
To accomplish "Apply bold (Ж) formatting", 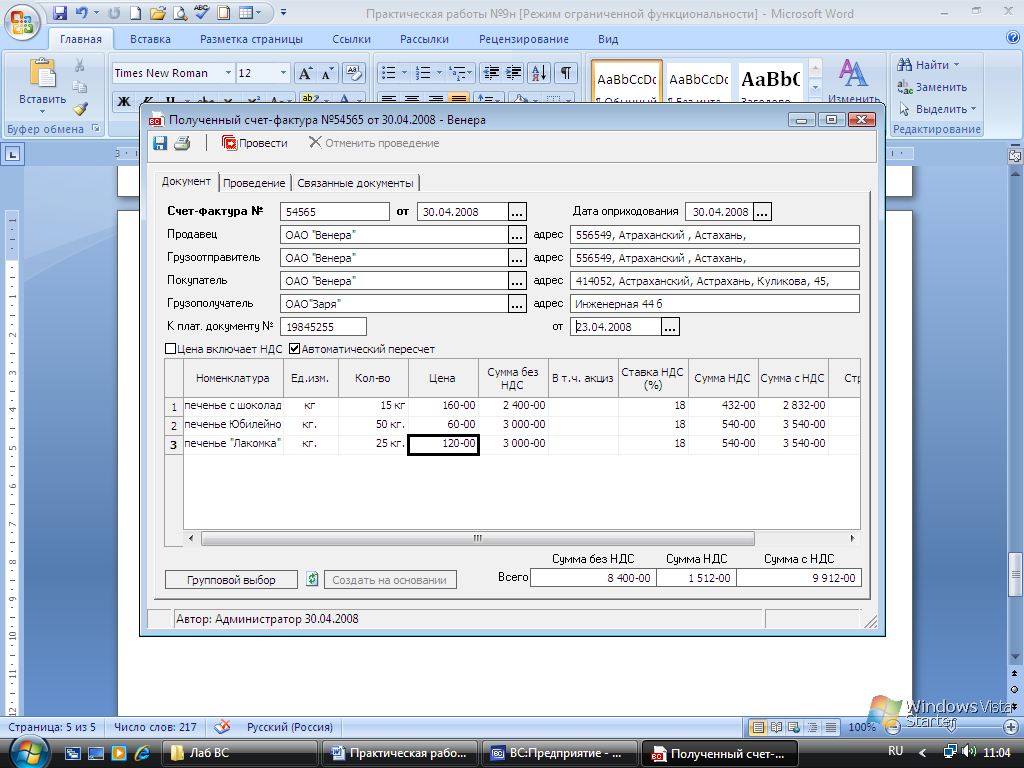I will point(123,101).
